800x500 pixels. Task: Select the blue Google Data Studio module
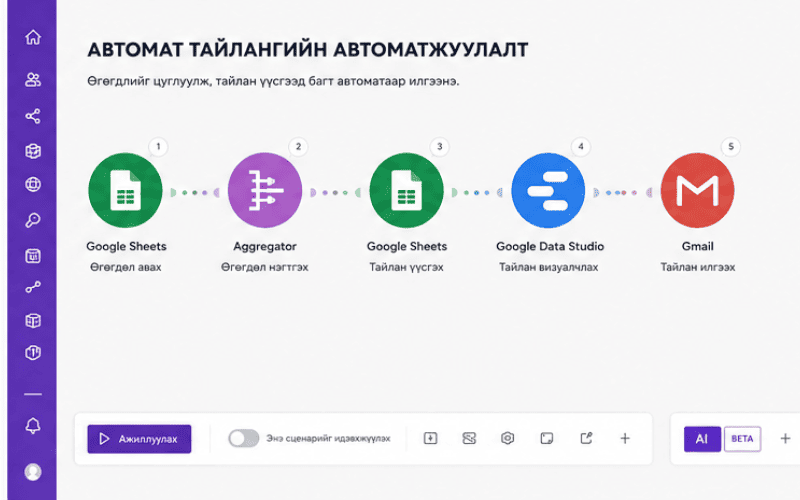(x=548, y=190)
